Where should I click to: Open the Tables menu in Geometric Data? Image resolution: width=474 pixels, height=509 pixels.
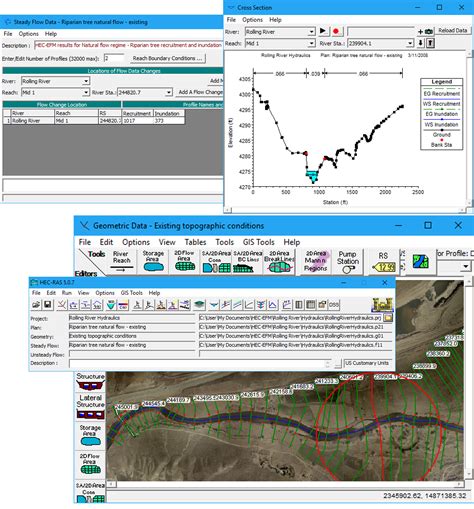coord(195,242)
